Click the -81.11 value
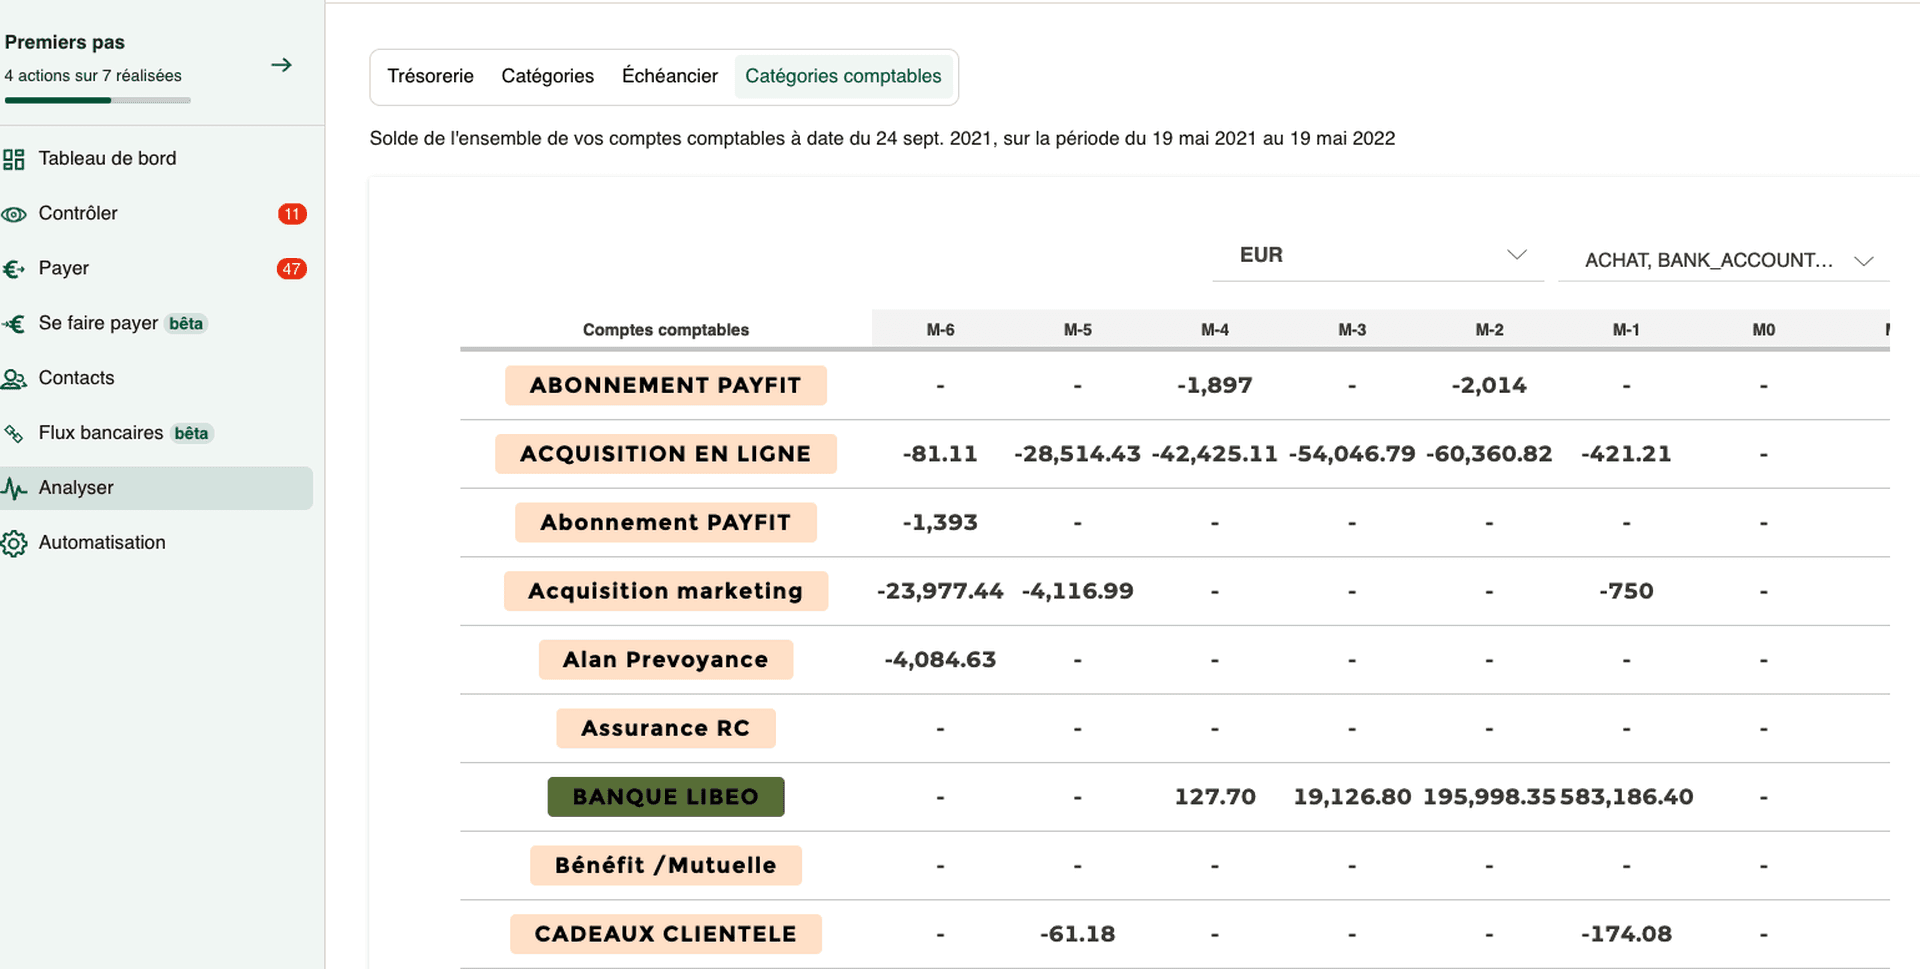Image resolution: width=1920 pixels, height=969 pixels. 940,454
